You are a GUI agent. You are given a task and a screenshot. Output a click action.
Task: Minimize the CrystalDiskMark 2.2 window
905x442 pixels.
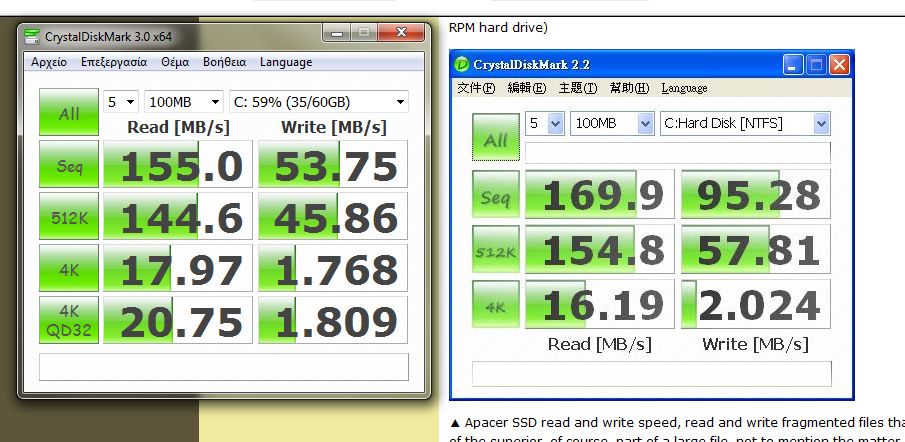(793, 65)
